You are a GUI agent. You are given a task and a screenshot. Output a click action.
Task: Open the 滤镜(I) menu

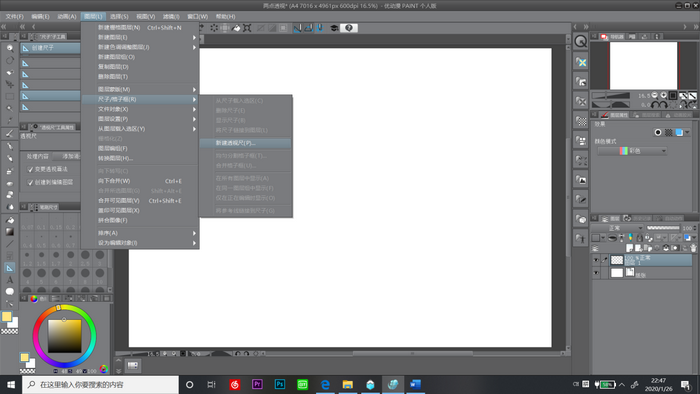tap(171, 17)
